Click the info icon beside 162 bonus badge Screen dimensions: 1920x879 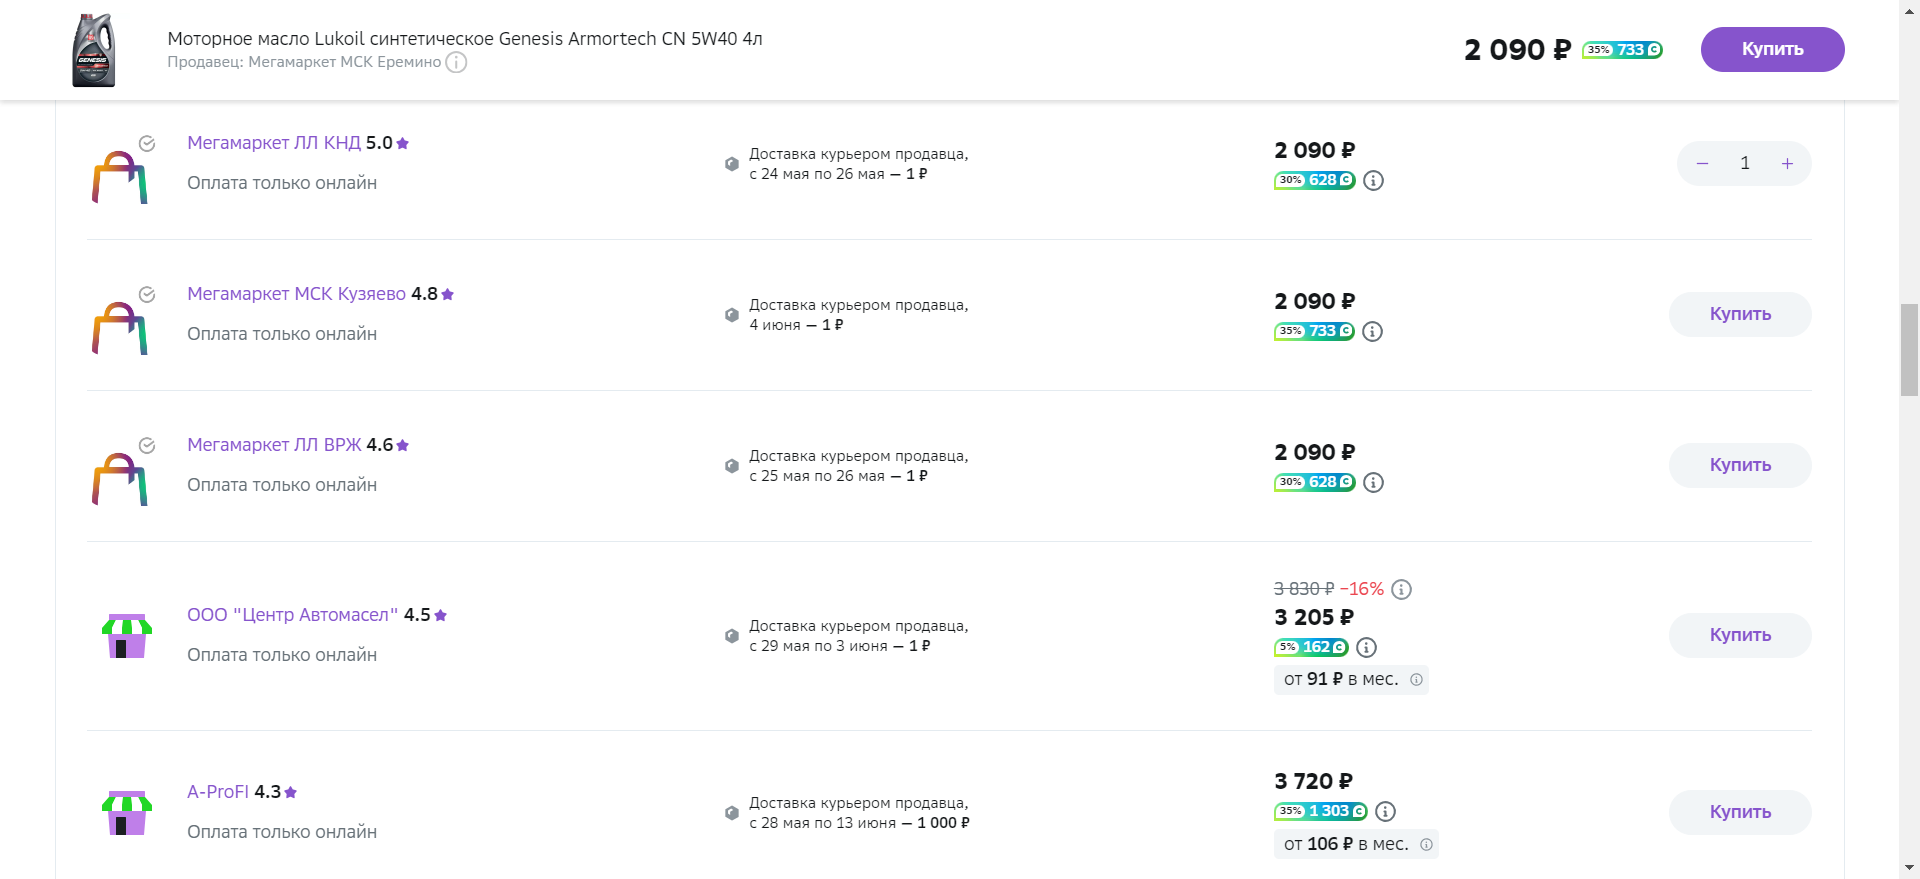click(x=1367, y=648)
